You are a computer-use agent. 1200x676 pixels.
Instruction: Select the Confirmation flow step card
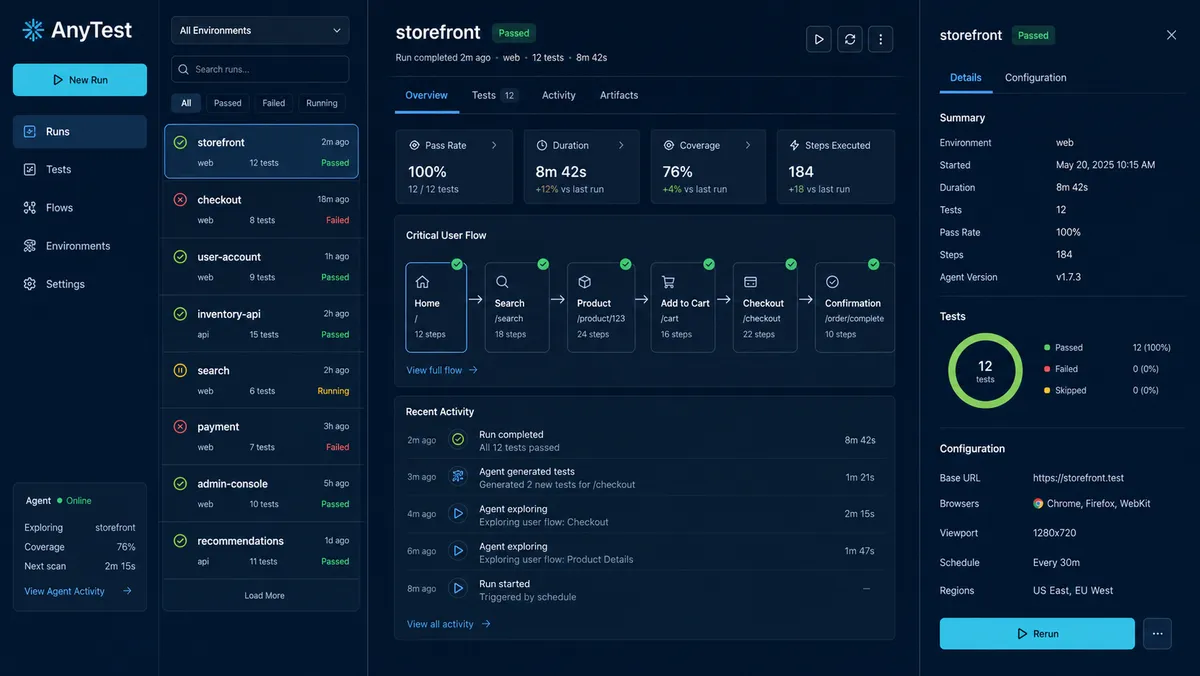(855, 307)
